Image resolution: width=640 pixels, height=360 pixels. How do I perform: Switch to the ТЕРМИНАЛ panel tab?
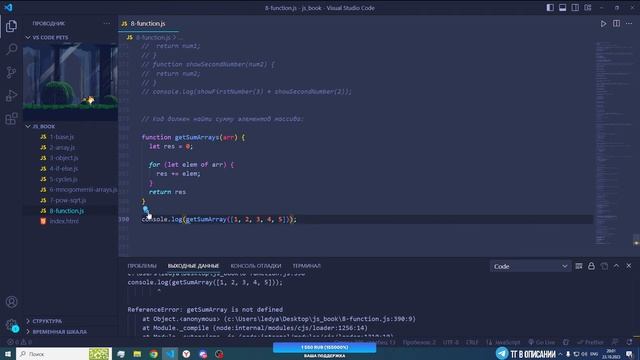[307, 266]
